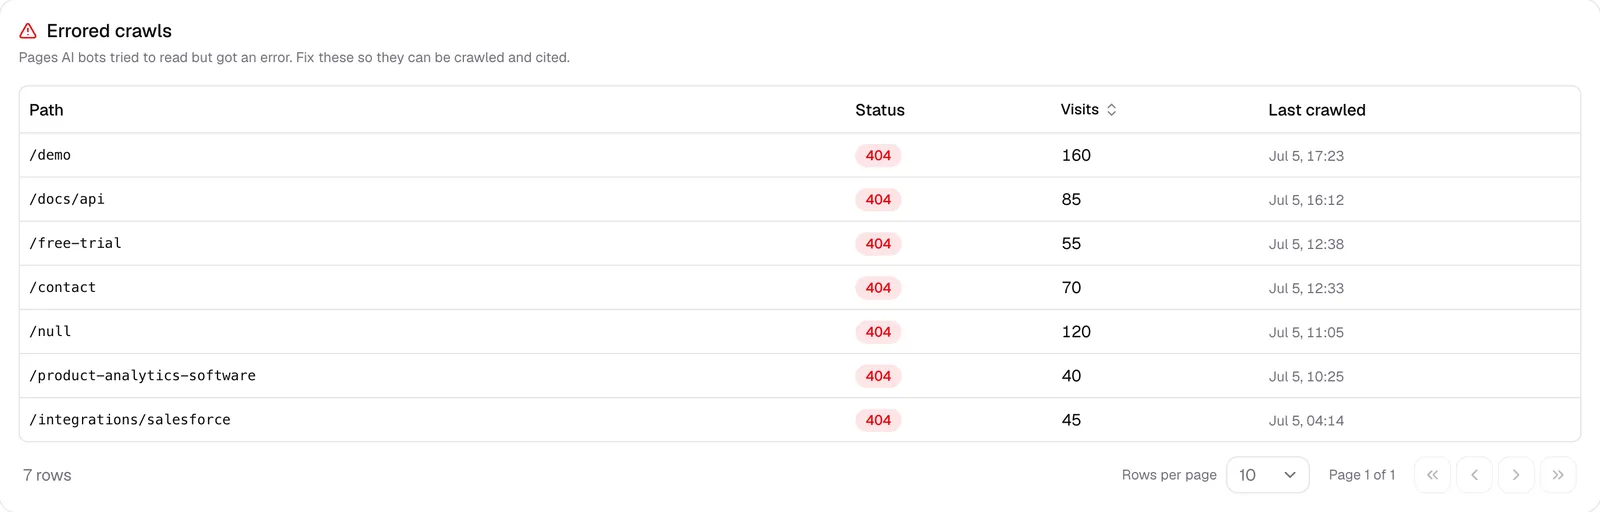
Task: Go to next page chevron button
Action: (x=1516, y=475)
